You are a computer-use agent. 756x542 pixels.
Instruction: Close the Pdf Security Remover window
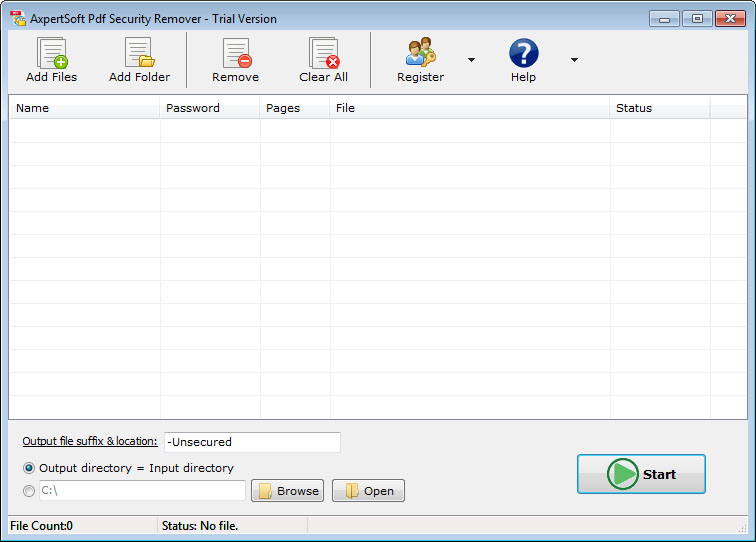coord(730,19)
